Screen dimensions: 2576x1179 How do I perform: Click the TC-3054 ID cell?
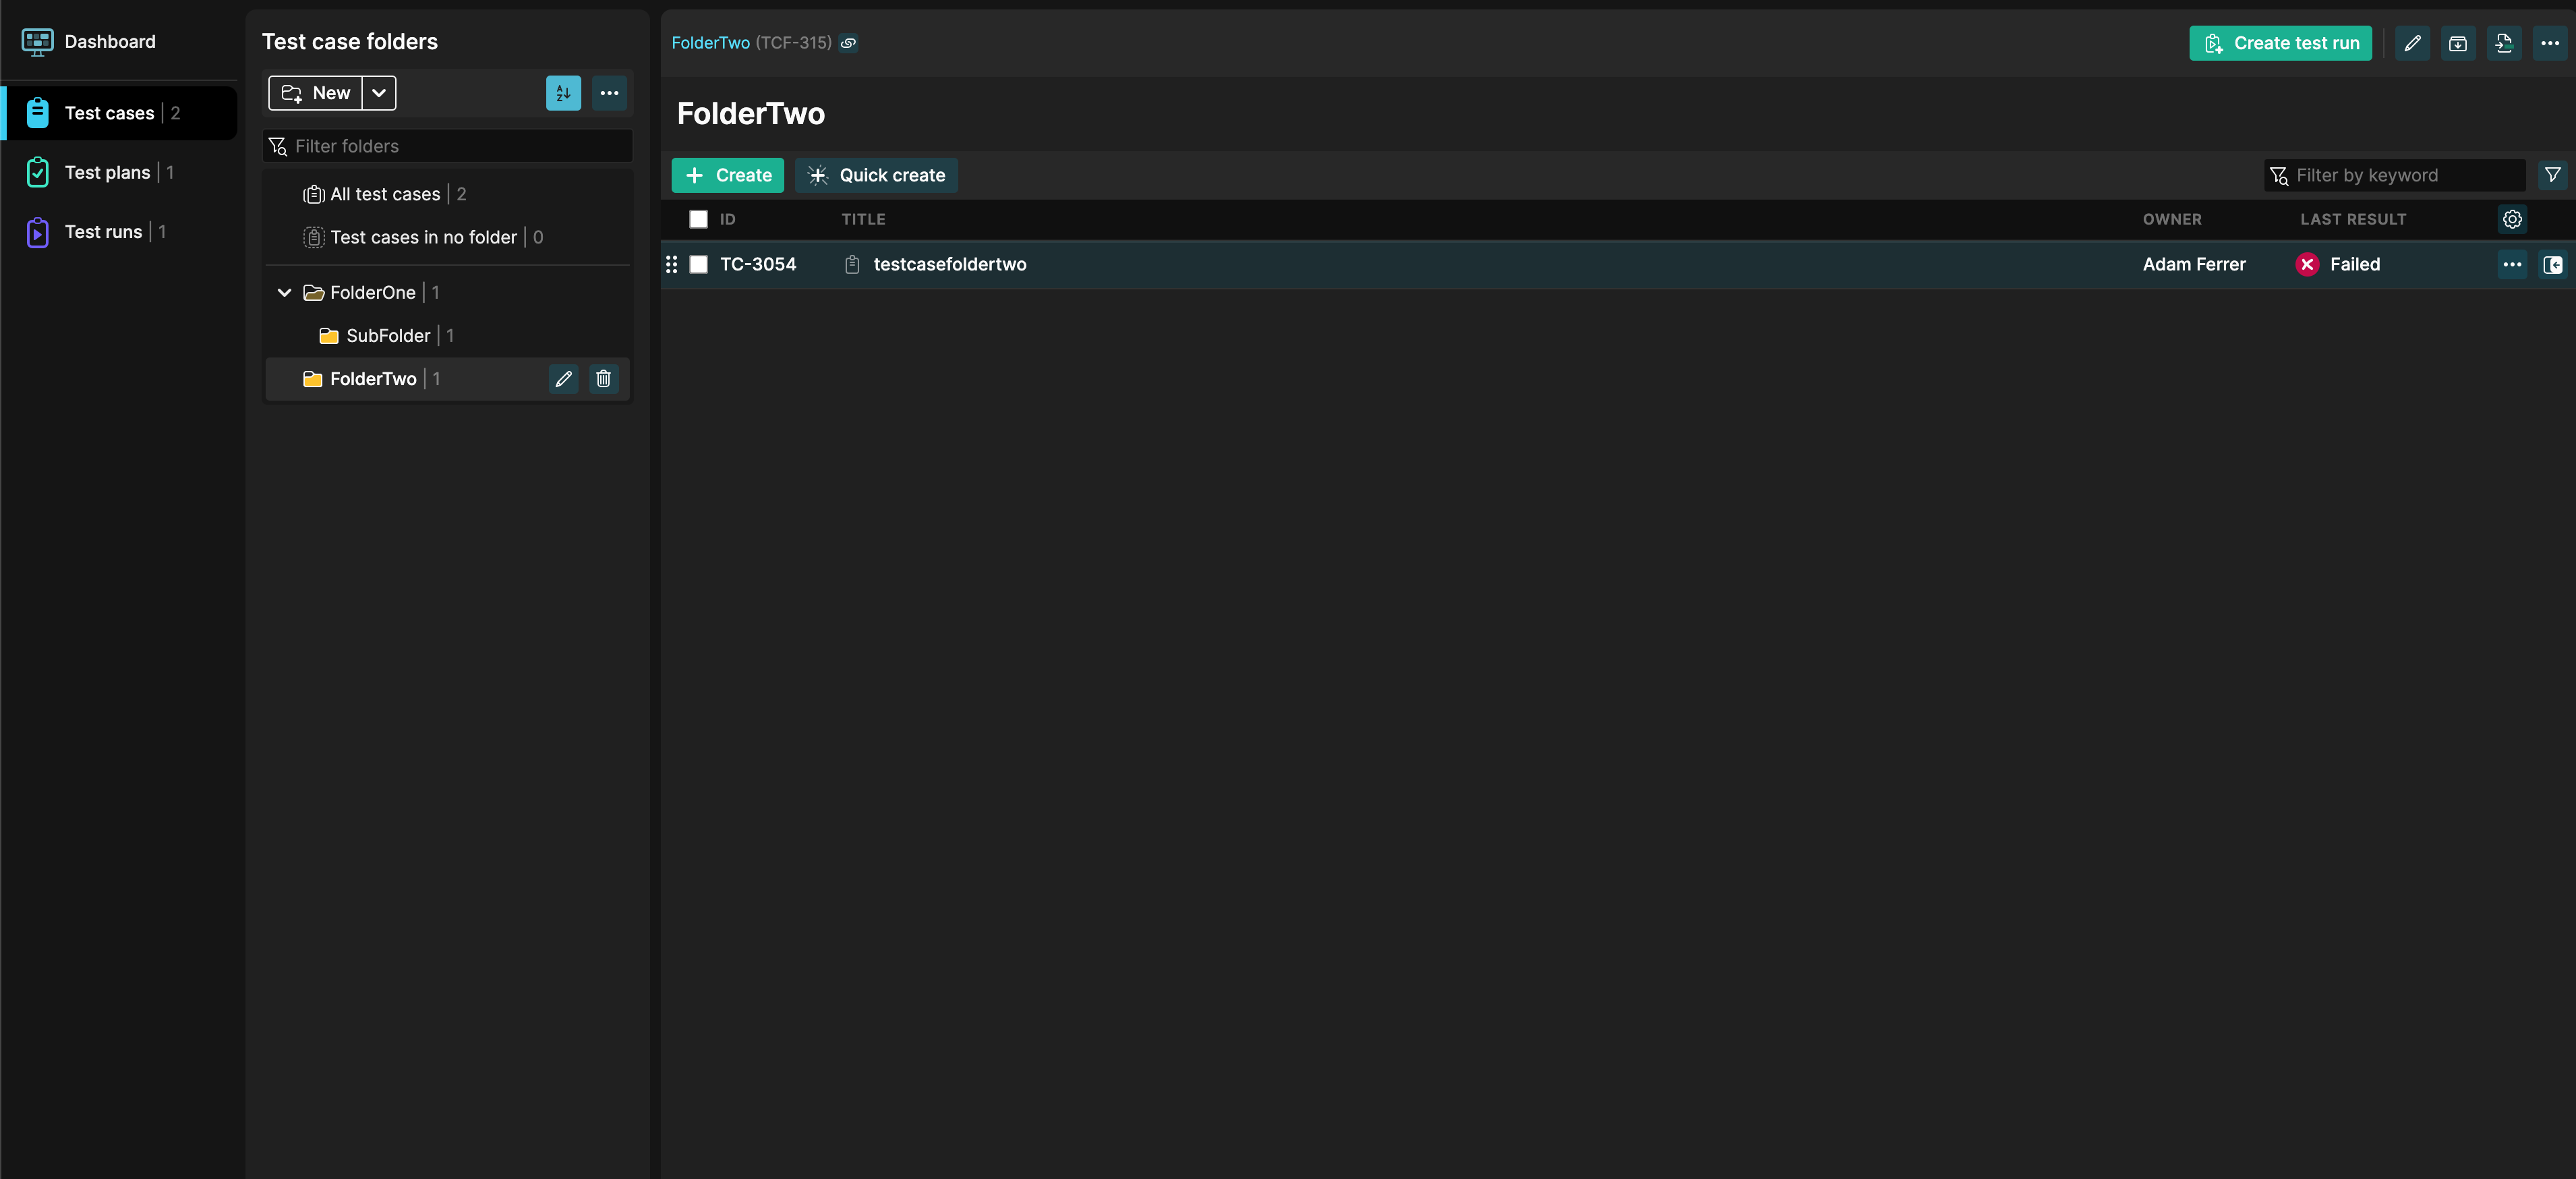pyautogui.click(x=758, y=264)
